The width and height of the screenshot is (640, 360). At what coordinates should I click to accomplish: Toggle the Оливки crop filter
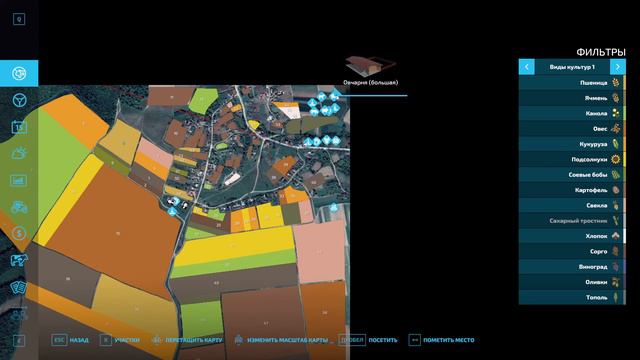(572, 282)
